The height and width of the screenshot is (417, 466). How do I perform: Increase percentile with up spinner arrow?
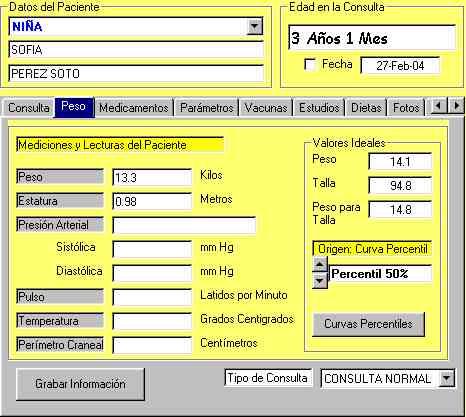pos(320,265)
